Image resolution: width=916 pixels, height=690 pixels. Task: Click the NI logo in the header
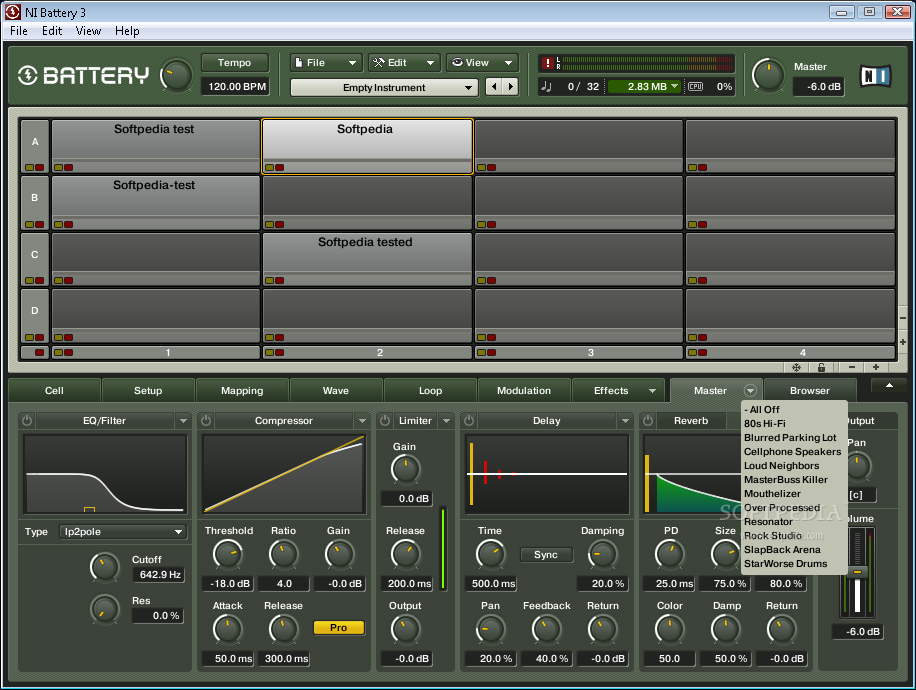[x=876, y=76]
